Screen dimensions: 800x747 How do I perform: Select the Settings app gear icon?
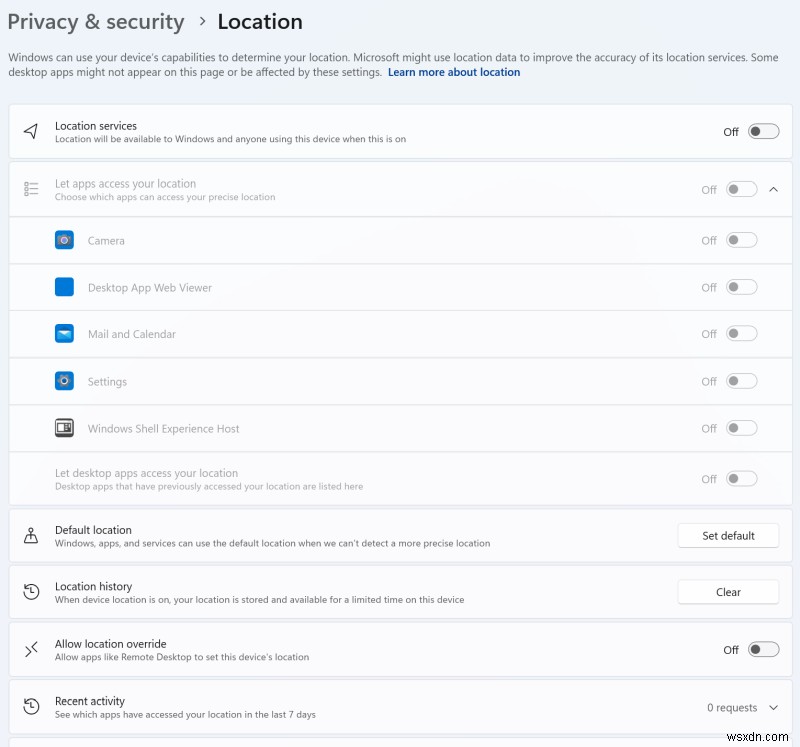64,381
